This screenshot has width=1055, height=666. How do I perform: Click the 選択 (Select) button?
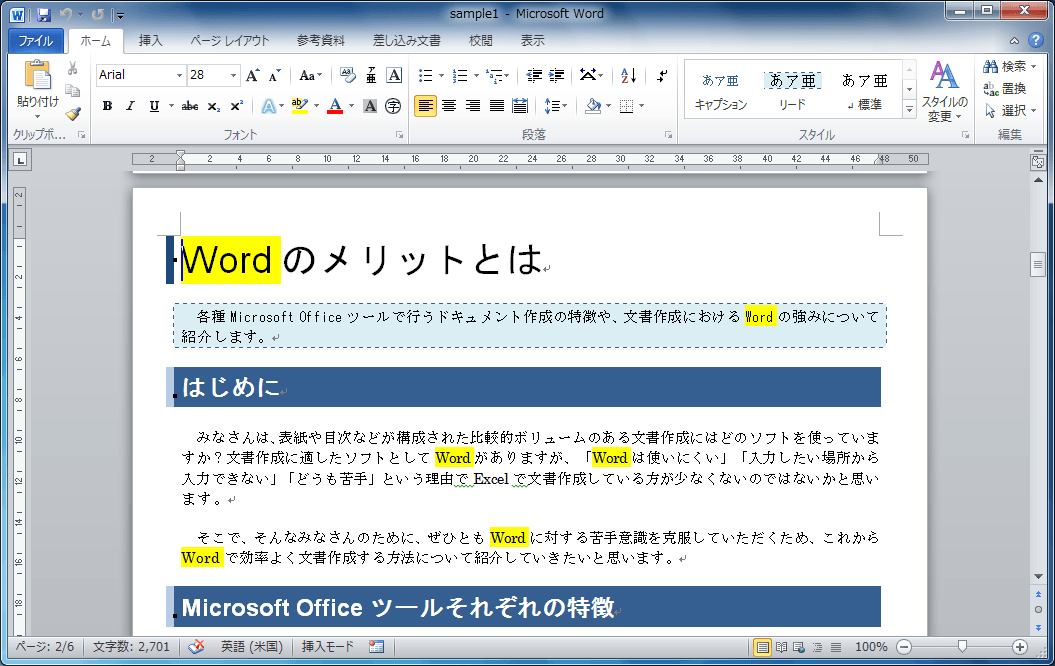coord(1010,110)
